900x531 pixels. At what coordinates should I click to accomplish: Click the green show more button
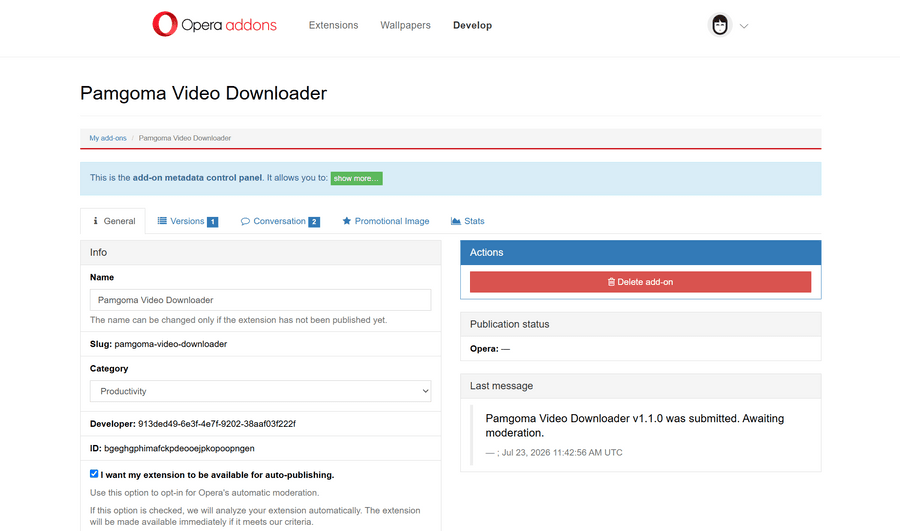pyautogui.click(x=356, y=179)
